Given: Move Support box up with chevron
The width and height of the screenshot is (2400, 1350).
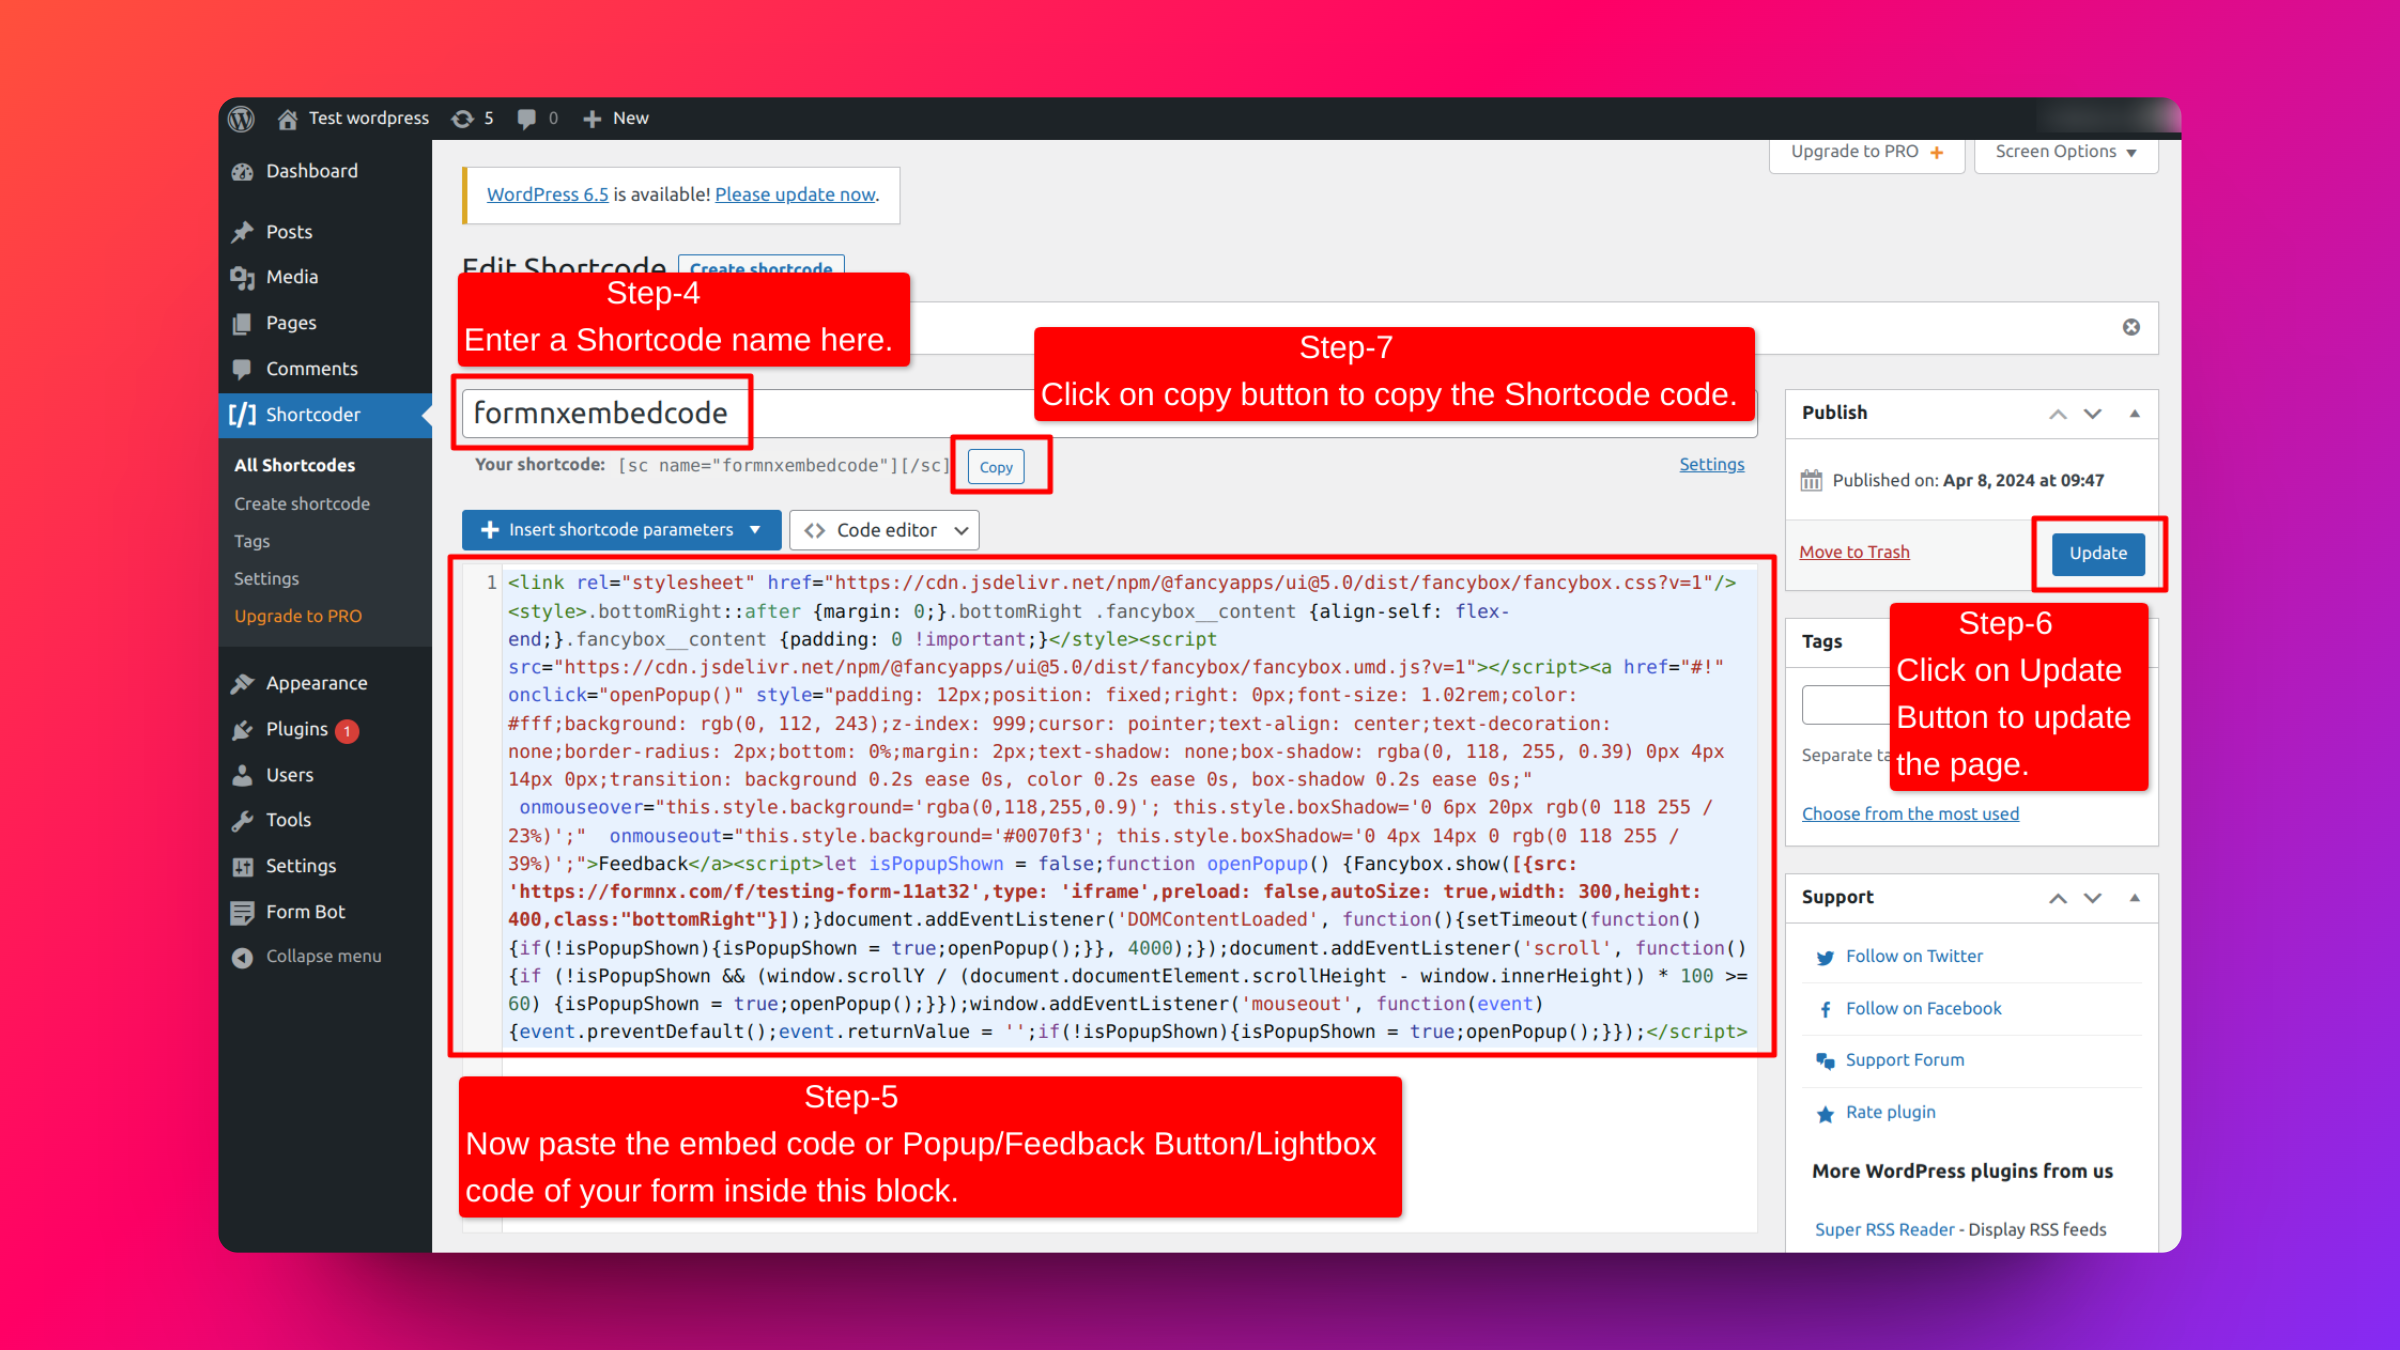Looking at the screenshot, I should [2057, 897].
